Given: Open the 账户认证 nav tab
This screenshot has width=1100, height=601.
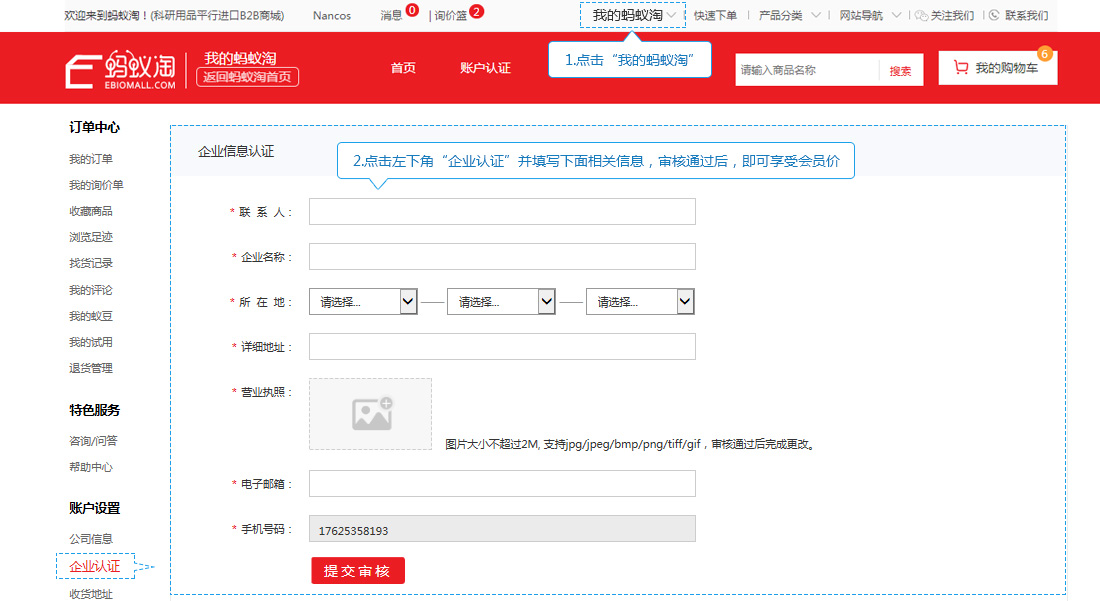Looking at the screenshot, I should (485, 68).
